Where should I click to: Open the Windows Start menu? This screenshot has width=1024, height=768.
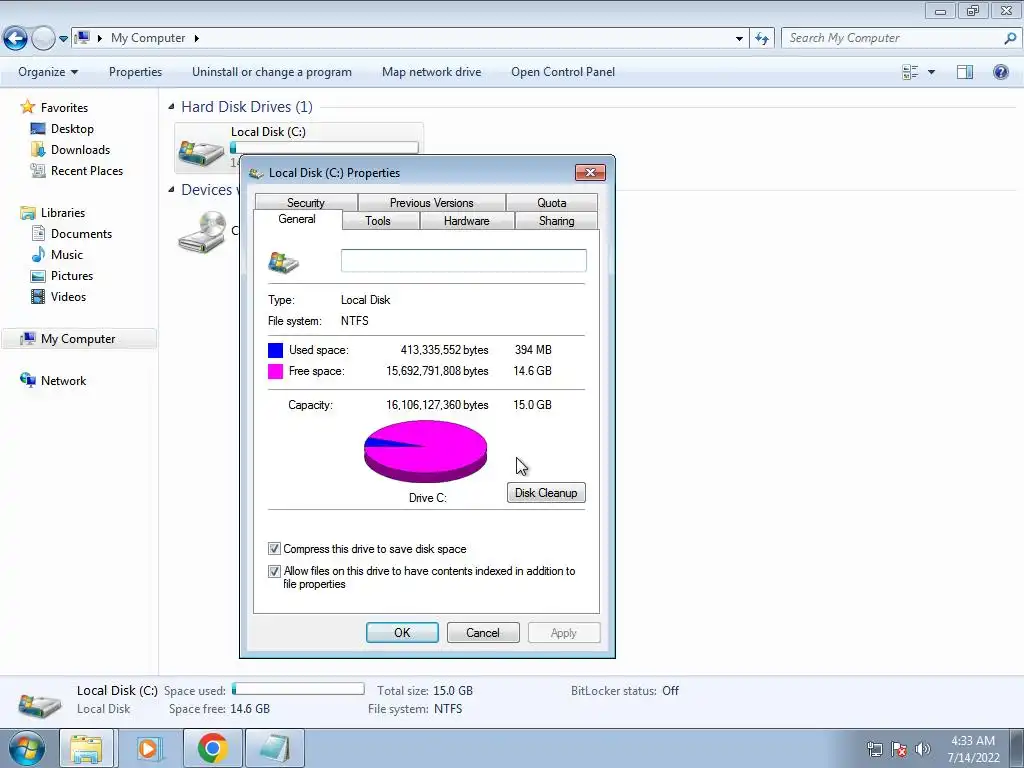coord(25,748)
